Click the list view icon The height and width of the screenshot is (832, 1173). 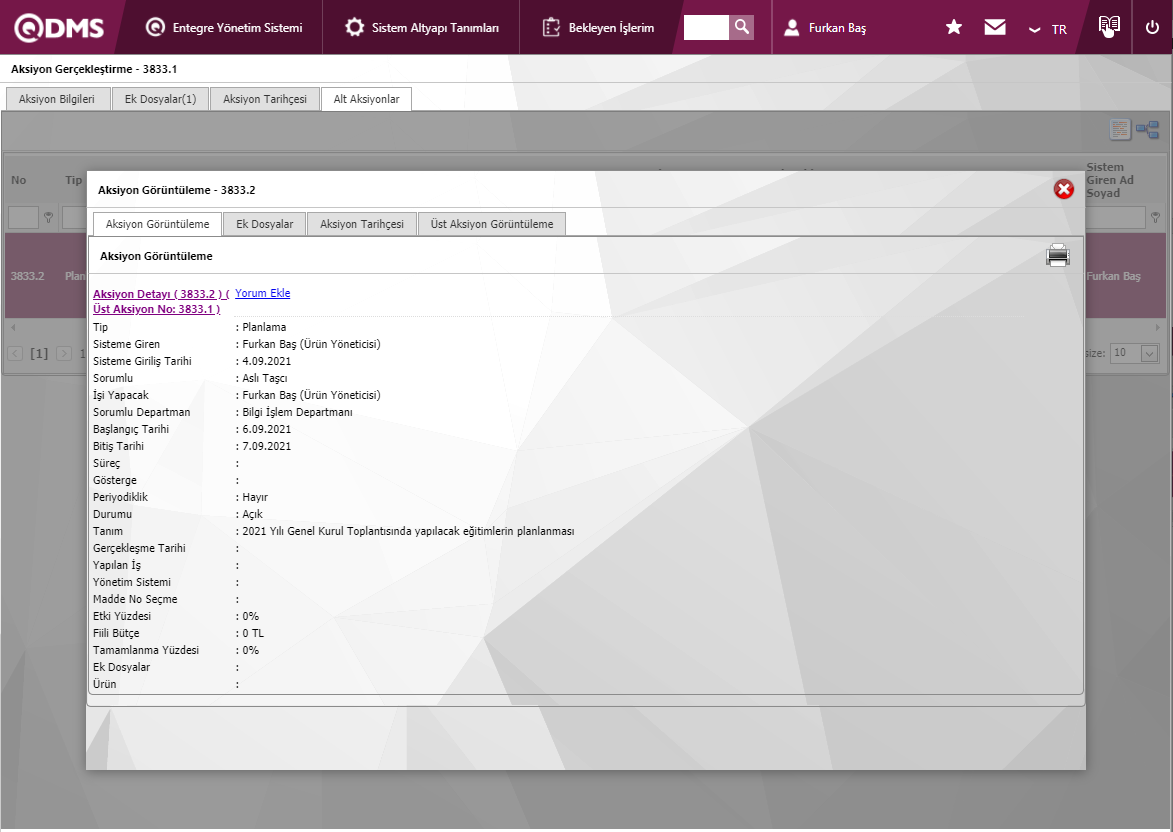(1120, 130)
